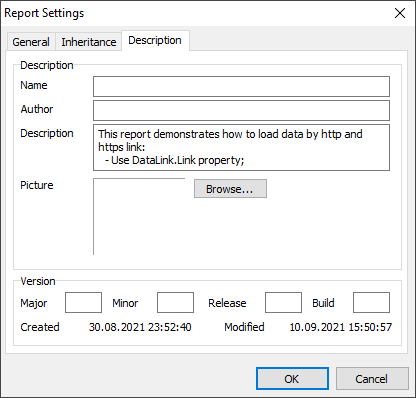This screenshot has width=416, height=398.
Task: Click the Modified date 10.09.2021 text
Action: coord(341,327)
